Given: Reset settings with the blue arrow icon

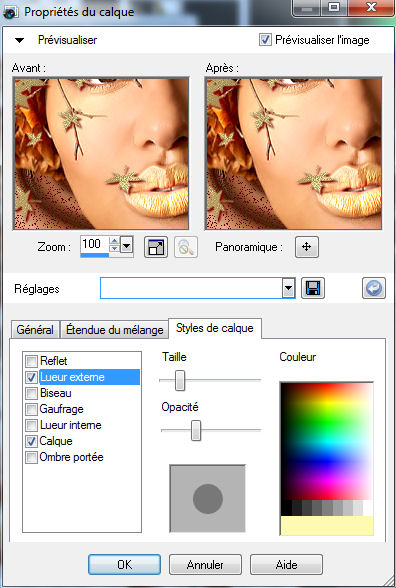Looking at the screenshot, I should 374,288.
